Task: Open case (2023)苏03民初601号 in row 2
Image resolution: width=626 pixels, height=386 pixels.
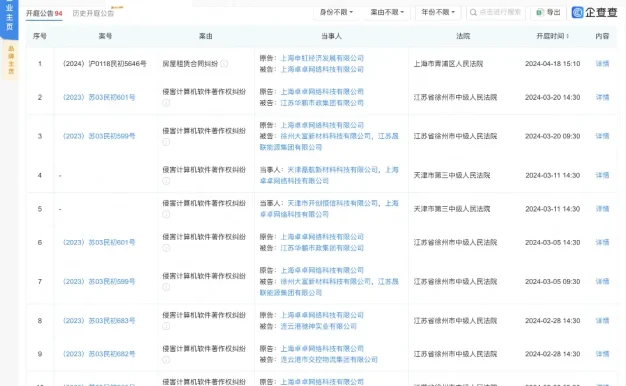Action: point(99,97)
